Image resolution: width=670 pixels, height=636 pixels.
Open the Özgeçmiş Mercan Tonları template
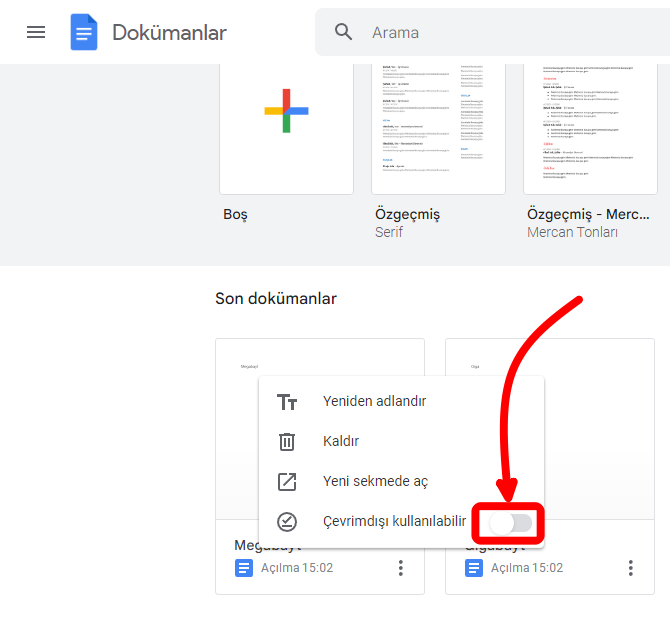590,125
